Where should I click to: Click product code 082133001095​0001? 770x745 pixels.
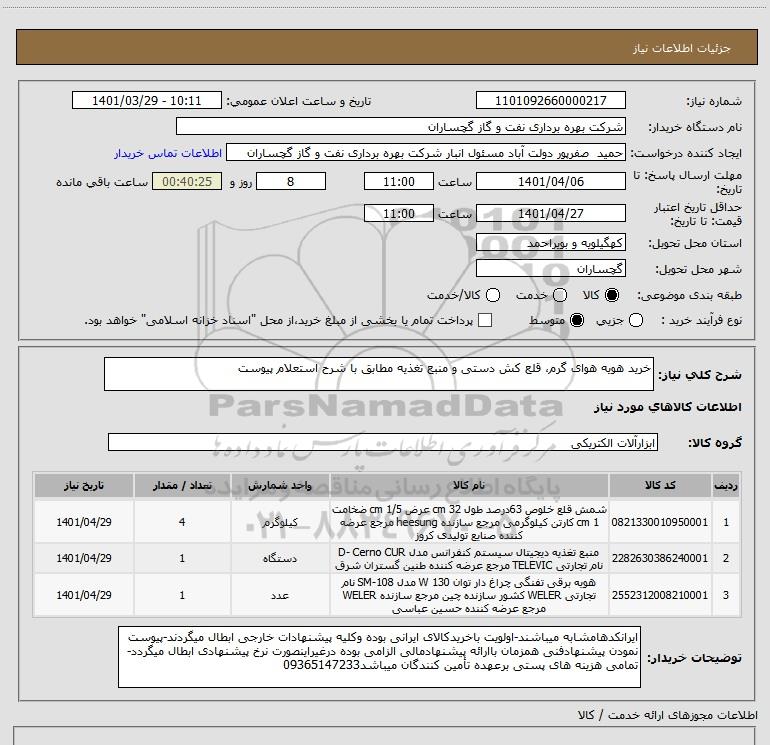click(x=660, y=522)
